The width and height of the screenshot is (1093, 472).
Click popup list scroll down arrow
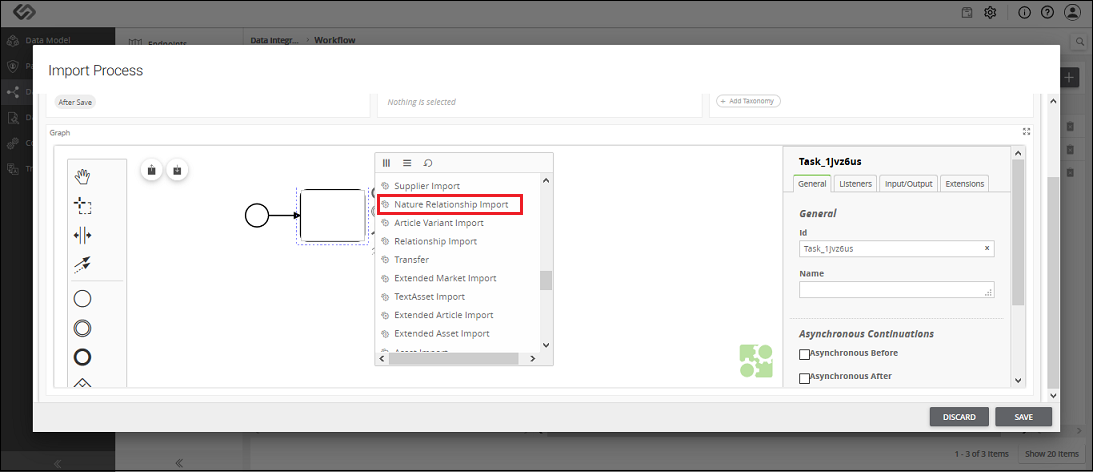click(546, 344)
